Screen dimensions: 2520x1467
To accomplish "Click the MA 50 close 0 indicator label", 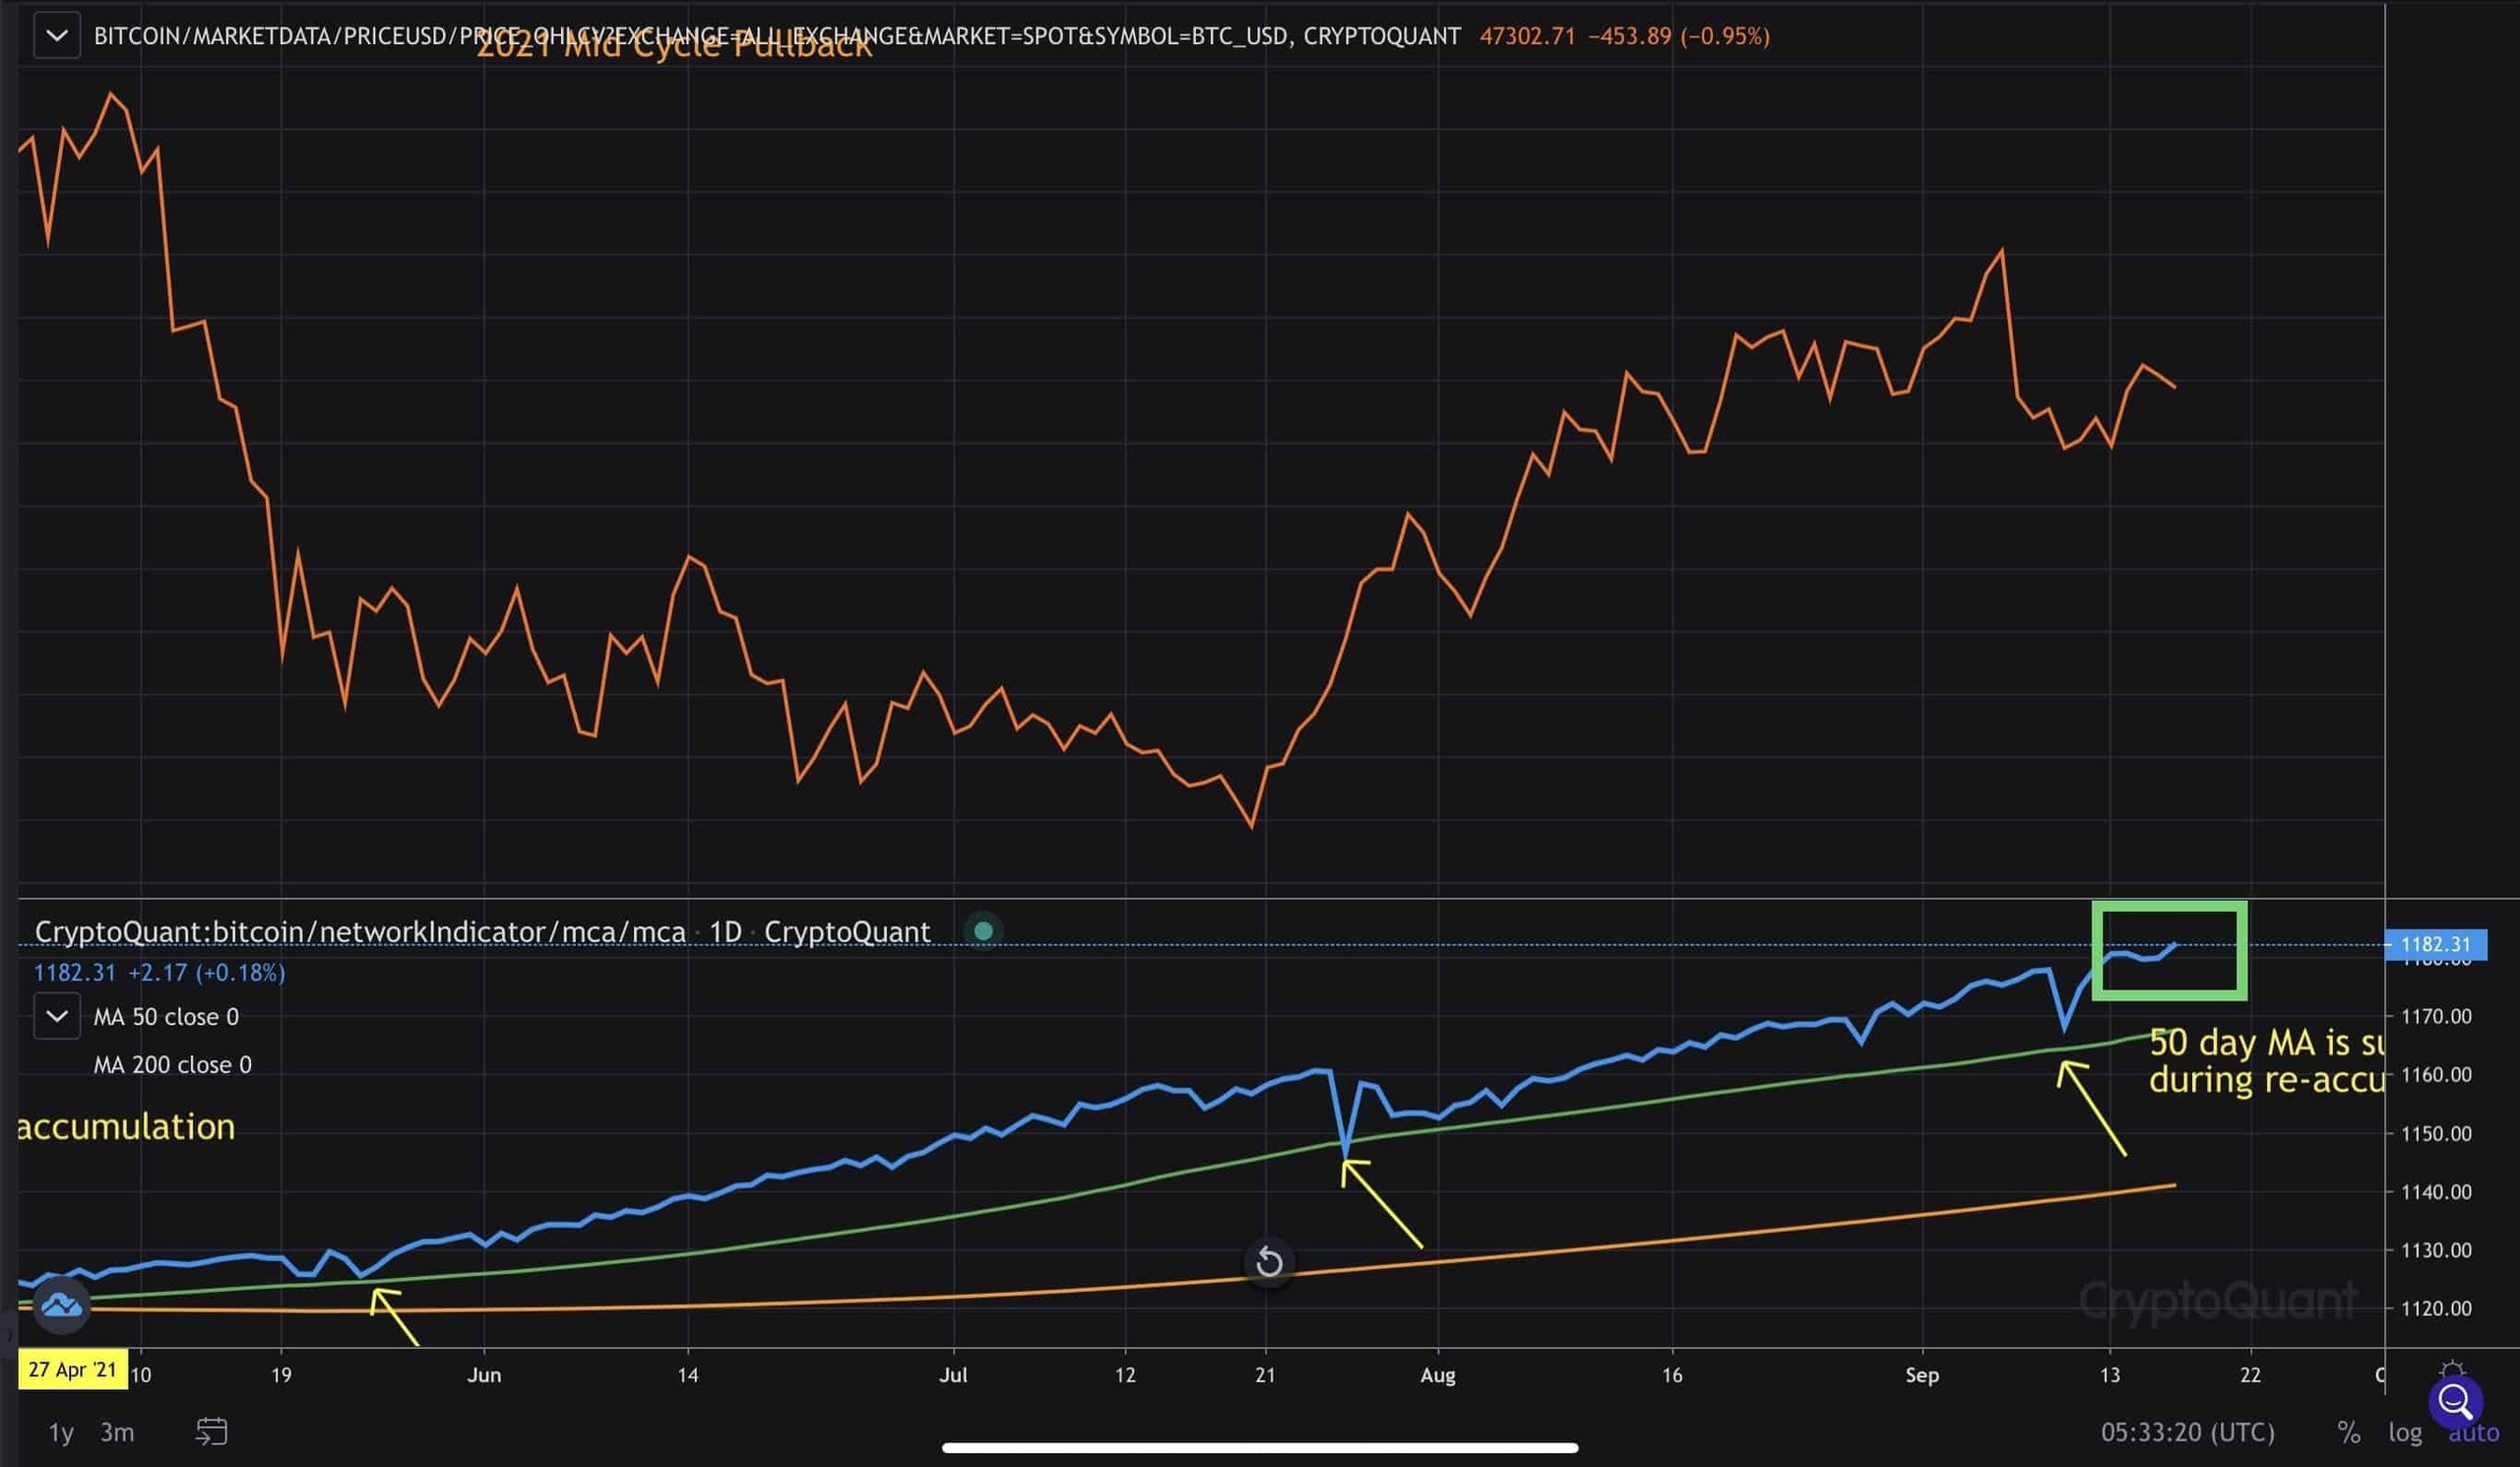I will pyautogui.click(x=166, y=1017).
